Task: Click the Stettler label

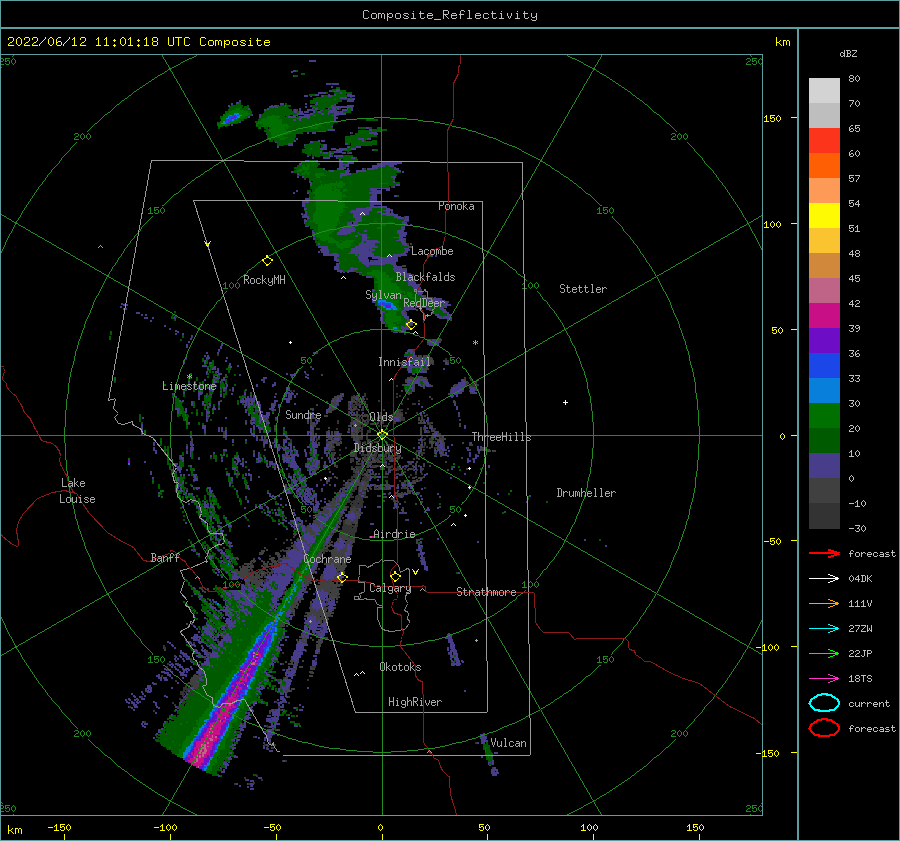Action: coord(583,289)
